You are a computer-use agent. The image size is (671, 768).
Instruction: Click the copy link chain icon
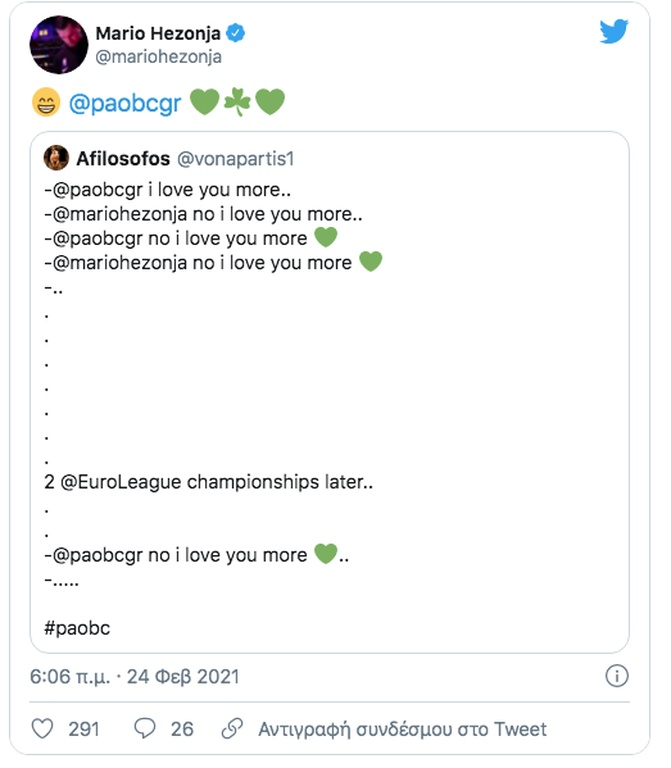pyautogui.click(x=232, y=729)
